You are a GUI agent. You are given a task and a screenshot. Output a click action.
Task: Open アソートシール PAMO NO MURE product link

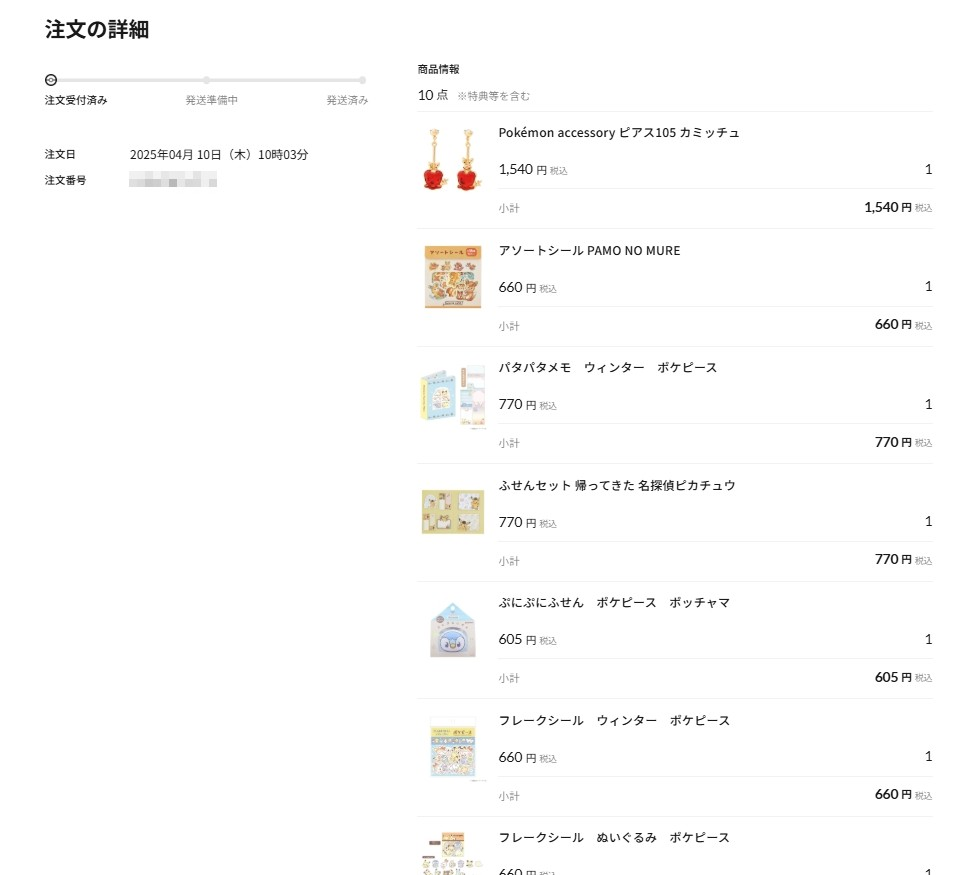[589, 251]
